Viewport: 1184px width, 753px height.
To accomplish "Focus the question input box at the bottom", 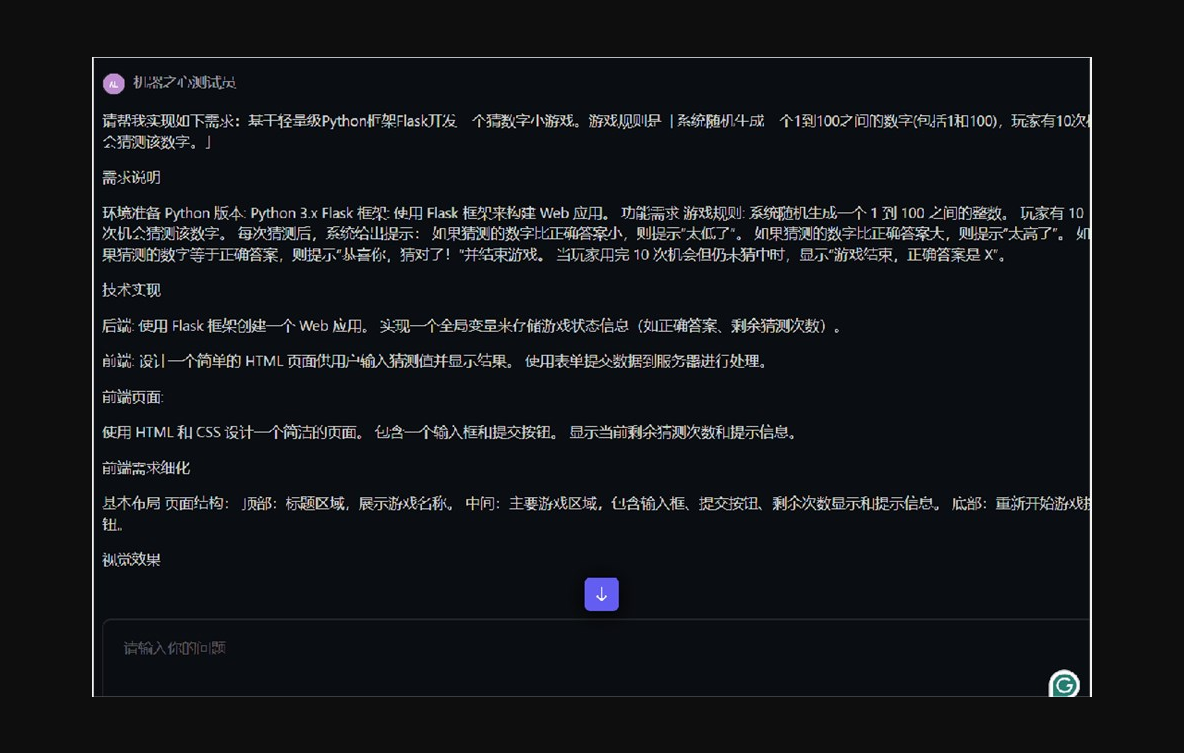I will pyautogui.click(x=400, y=648).
